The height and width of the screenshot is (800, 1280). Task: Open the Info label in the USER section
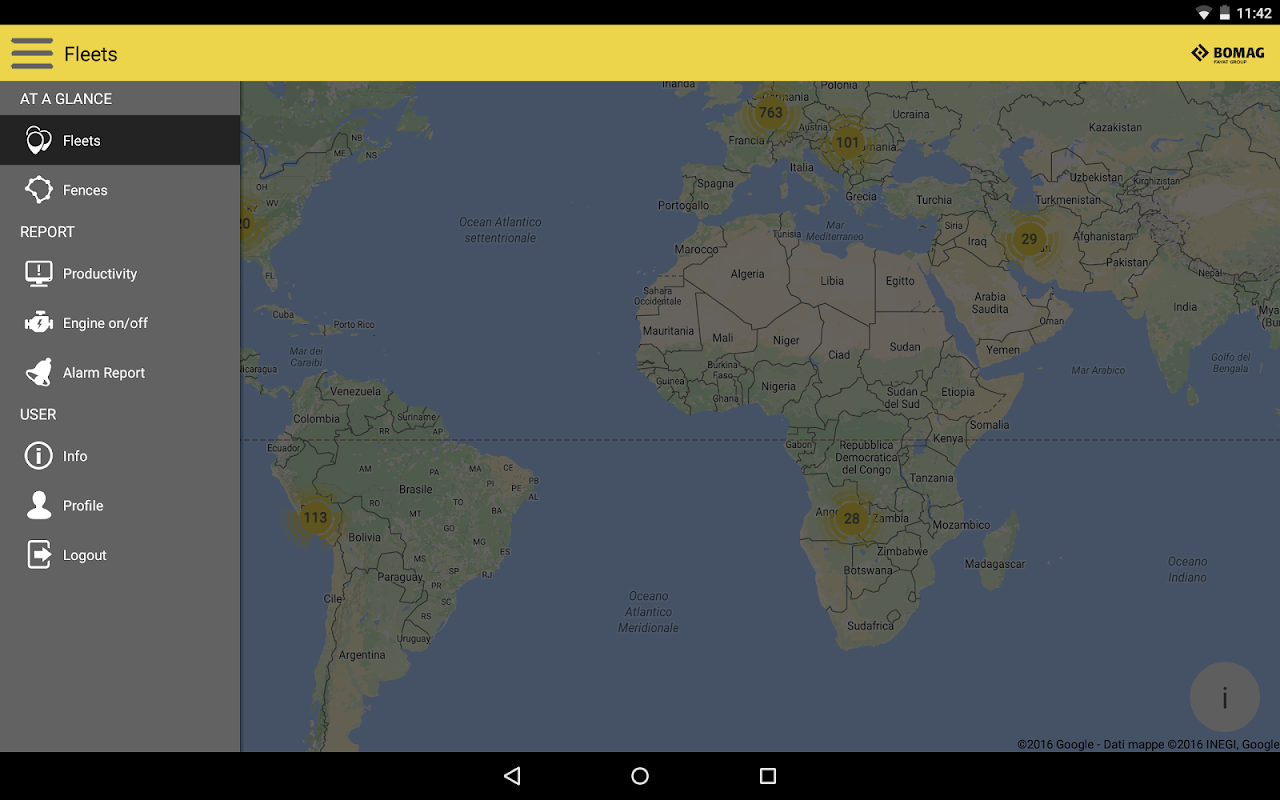[75, 456]
